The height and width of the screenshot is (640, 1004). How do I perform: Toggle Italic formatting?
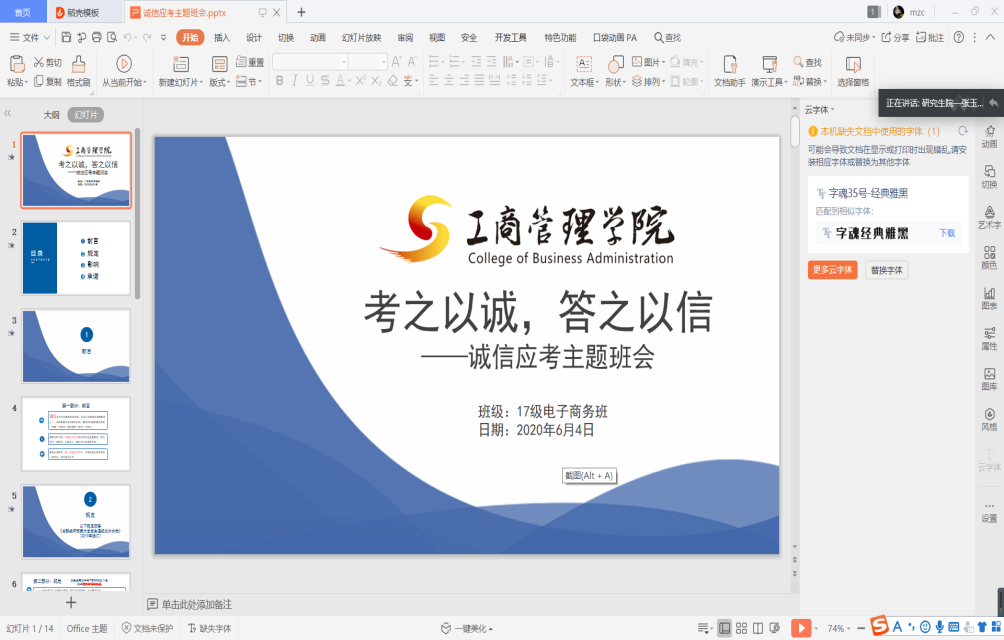click(295, 81)
